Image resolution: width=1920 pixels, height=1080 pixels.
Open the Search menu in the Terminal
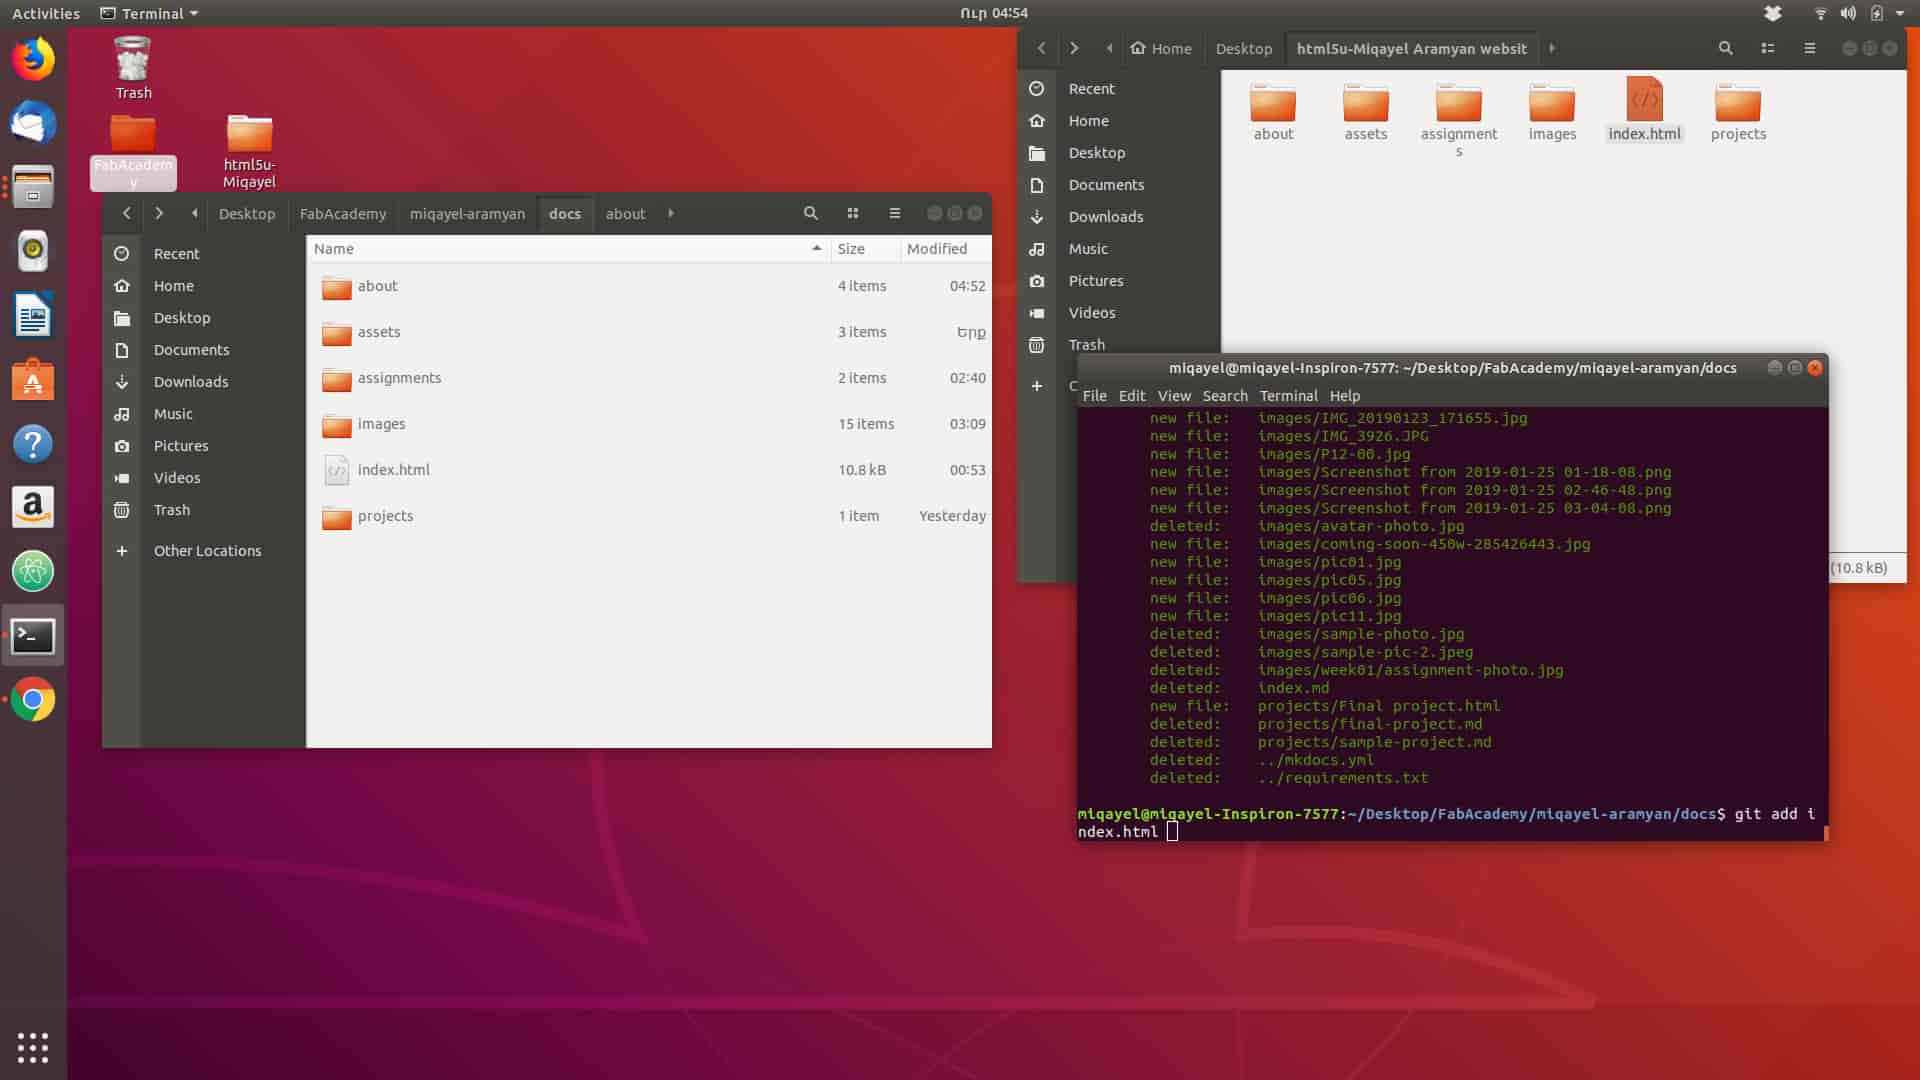(x=1224, y=396)
